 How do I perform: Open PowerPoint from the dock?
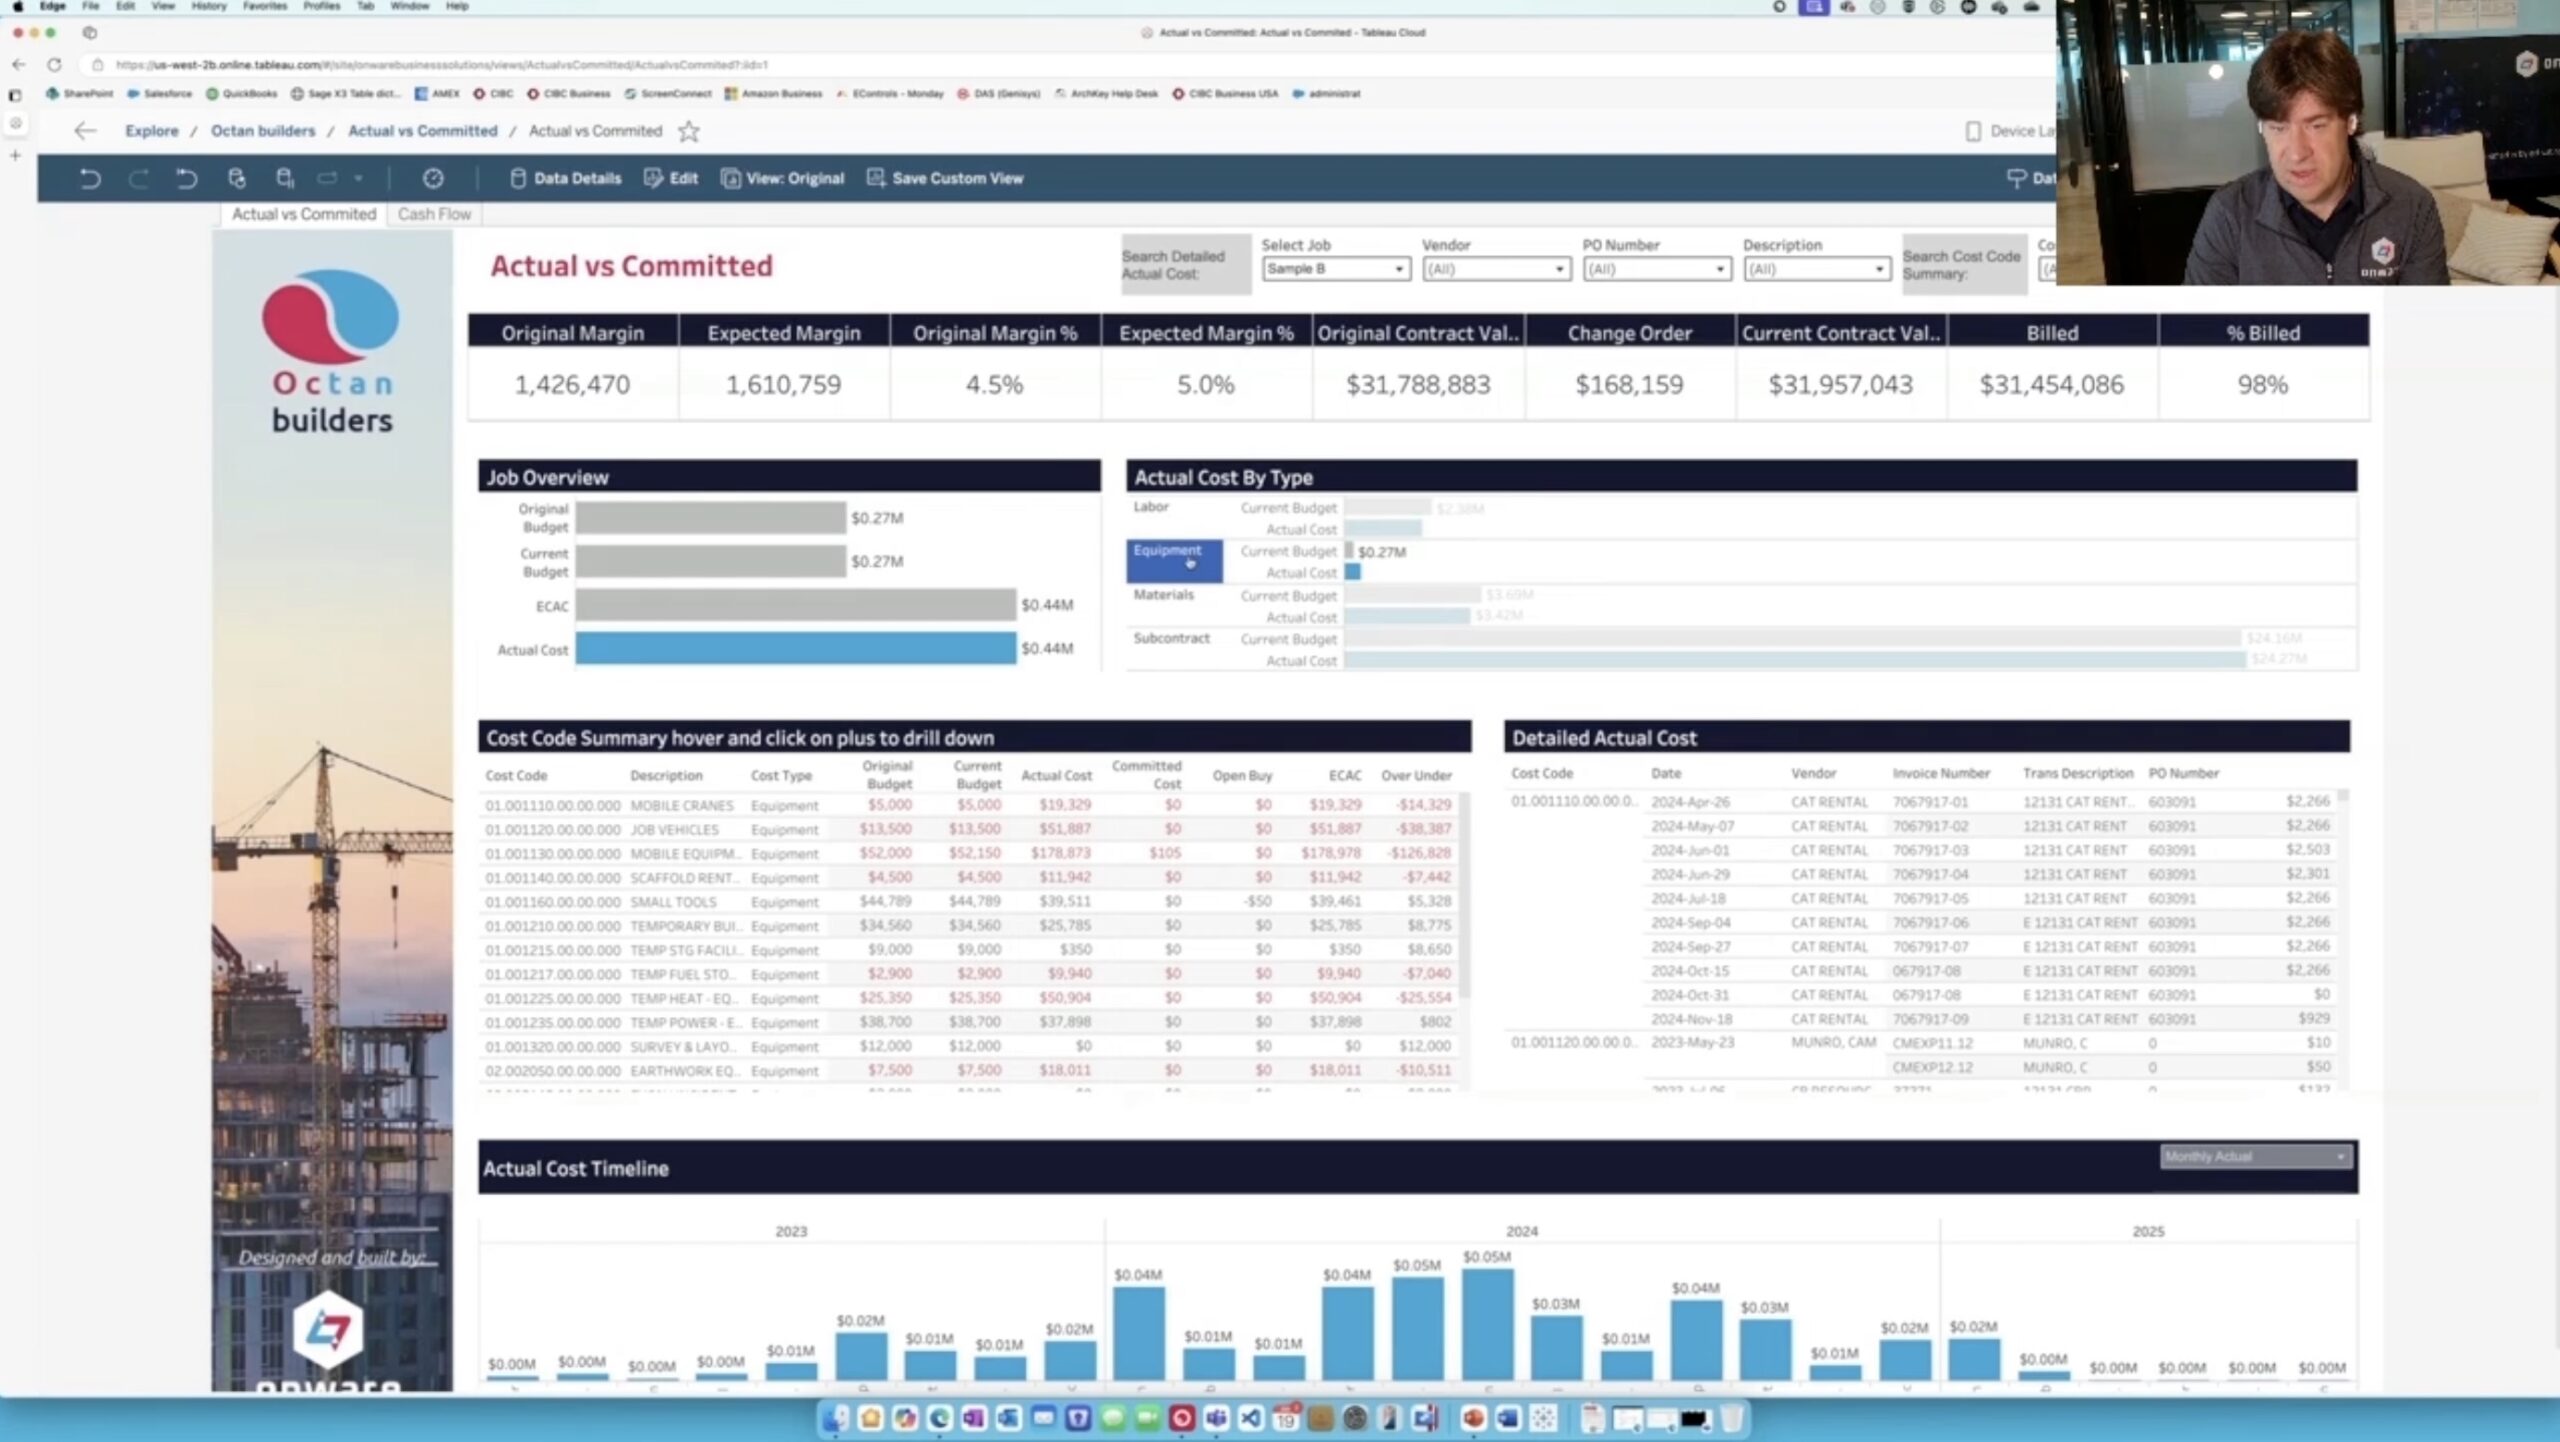click(1473, 1418)
